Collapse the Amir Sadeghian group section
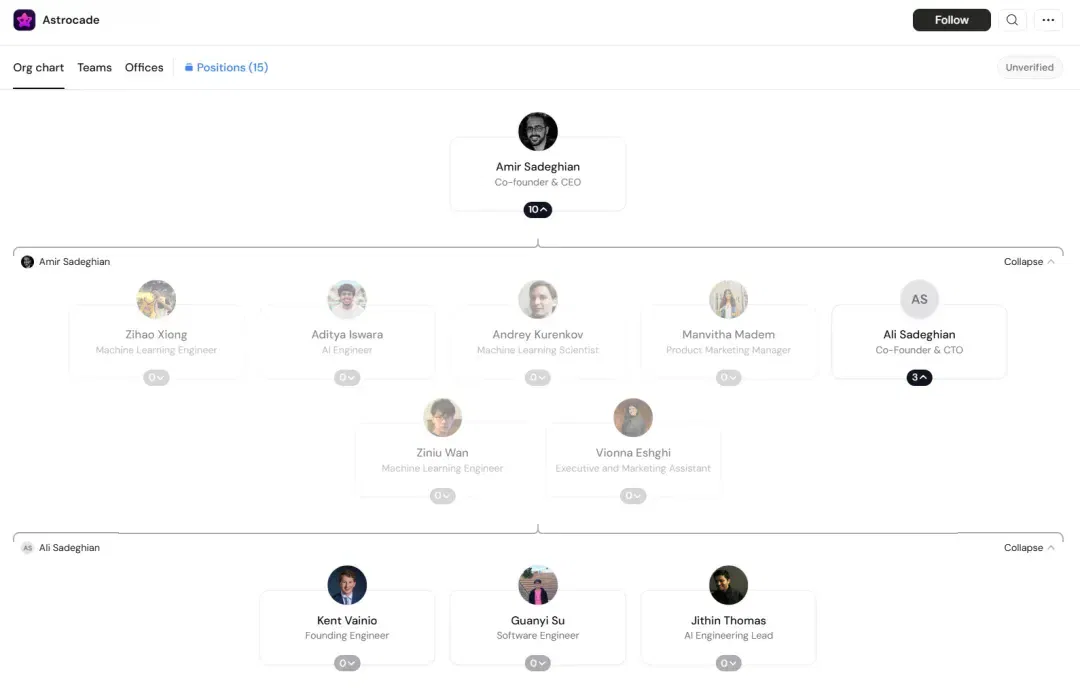Screen dimensions: 1080x691 (1029, 262)
